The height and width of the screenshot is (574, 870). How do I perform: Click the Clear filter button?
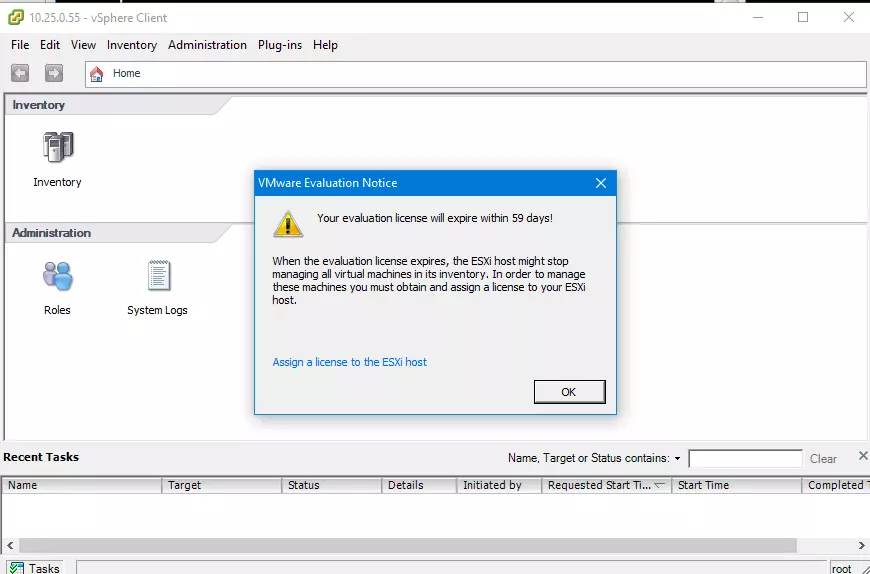823,459
